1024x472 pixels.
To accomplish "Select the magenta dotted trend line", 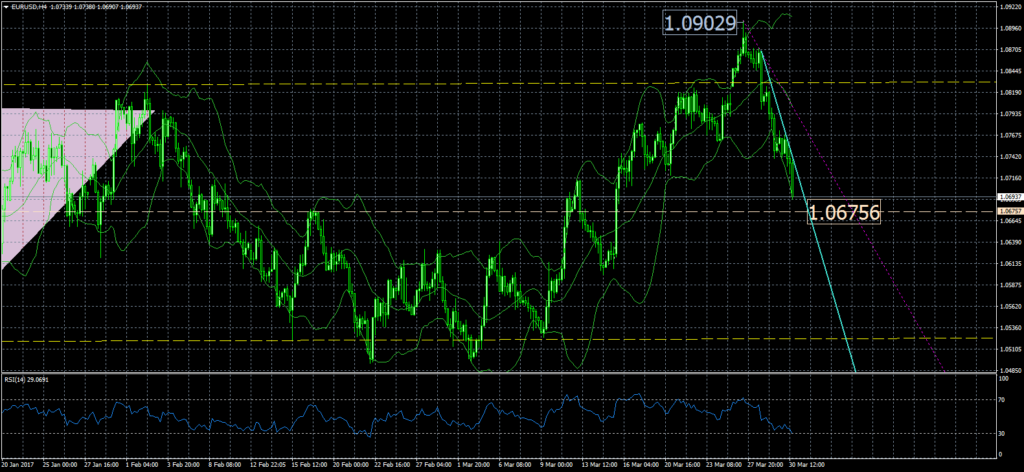I will (x=880, y=260).
